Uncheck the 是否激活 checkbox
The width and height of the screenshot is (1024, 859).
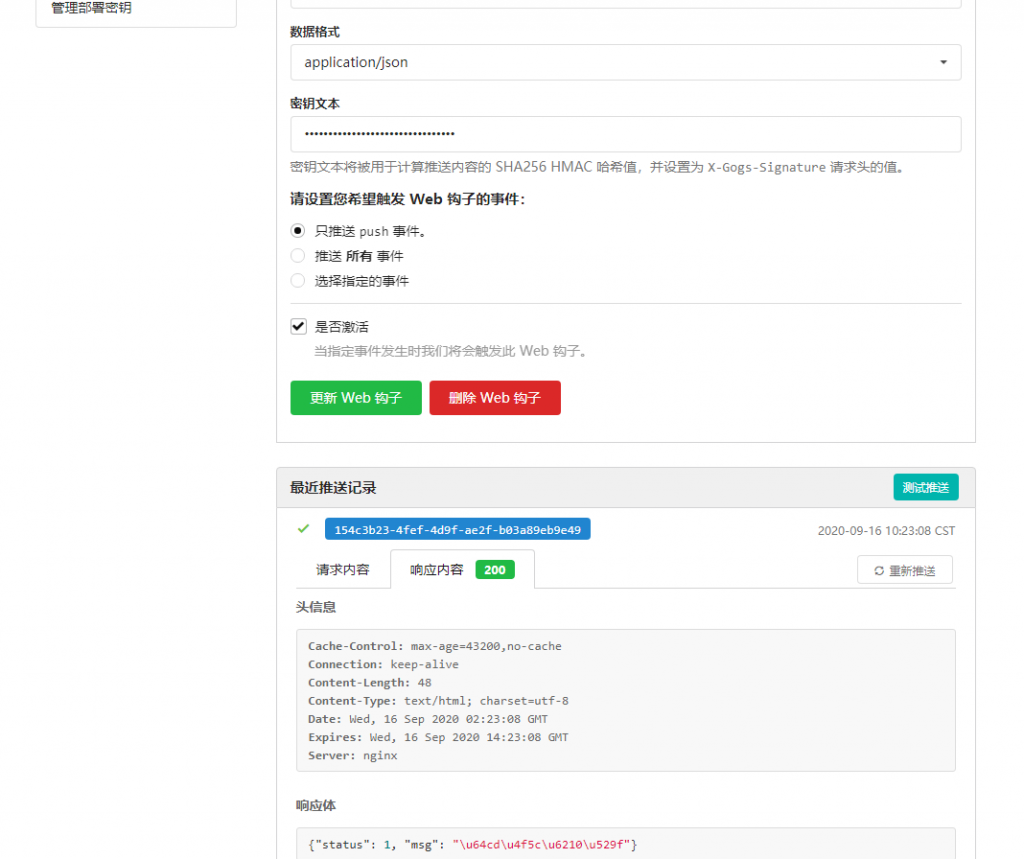(x=297, y=325)
